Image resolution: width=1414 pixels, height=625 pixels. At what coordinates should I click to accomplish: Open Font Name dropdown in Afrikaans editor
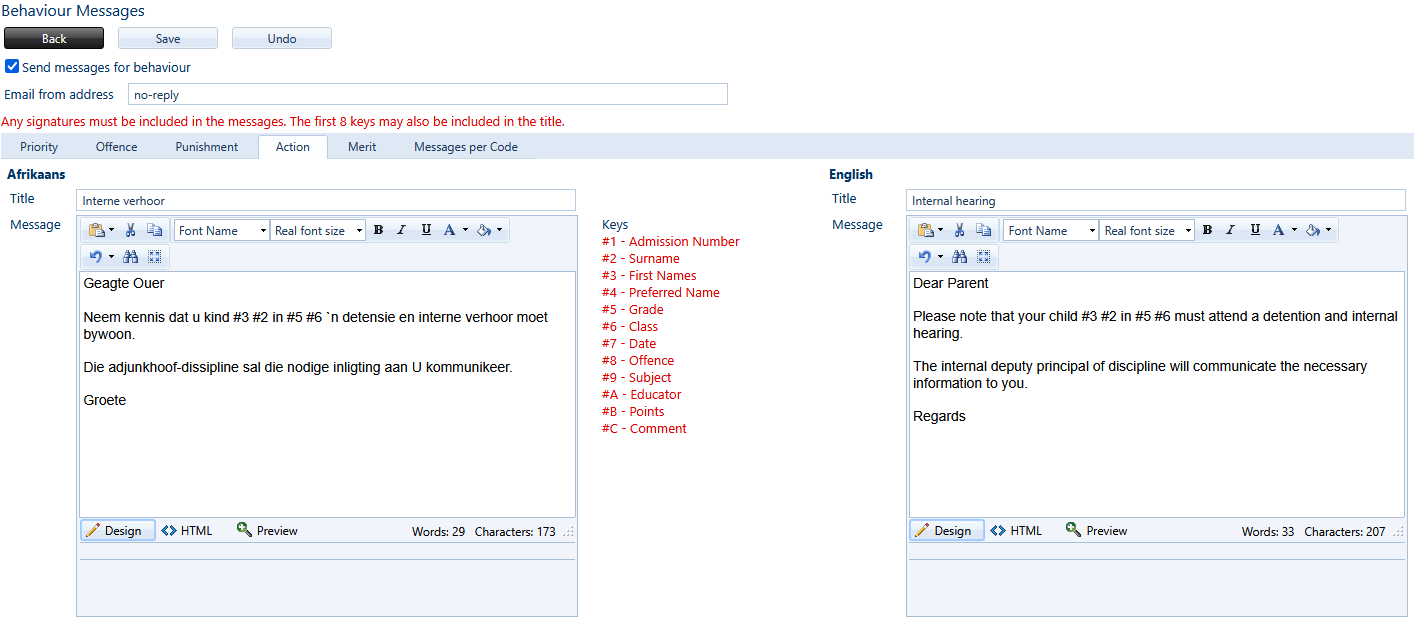click(x=222, y=230)
